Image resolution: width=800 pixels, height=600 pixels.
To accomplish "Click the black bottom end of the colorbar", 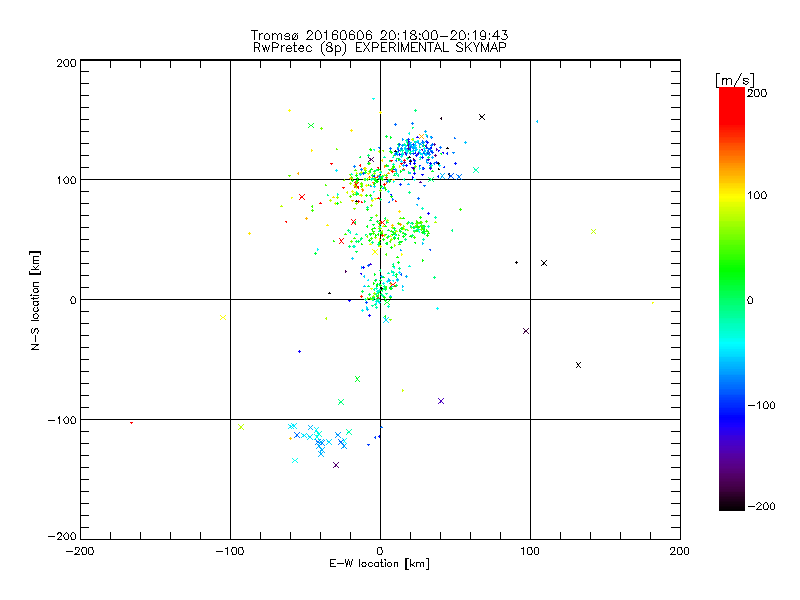I will click(732, 504).
